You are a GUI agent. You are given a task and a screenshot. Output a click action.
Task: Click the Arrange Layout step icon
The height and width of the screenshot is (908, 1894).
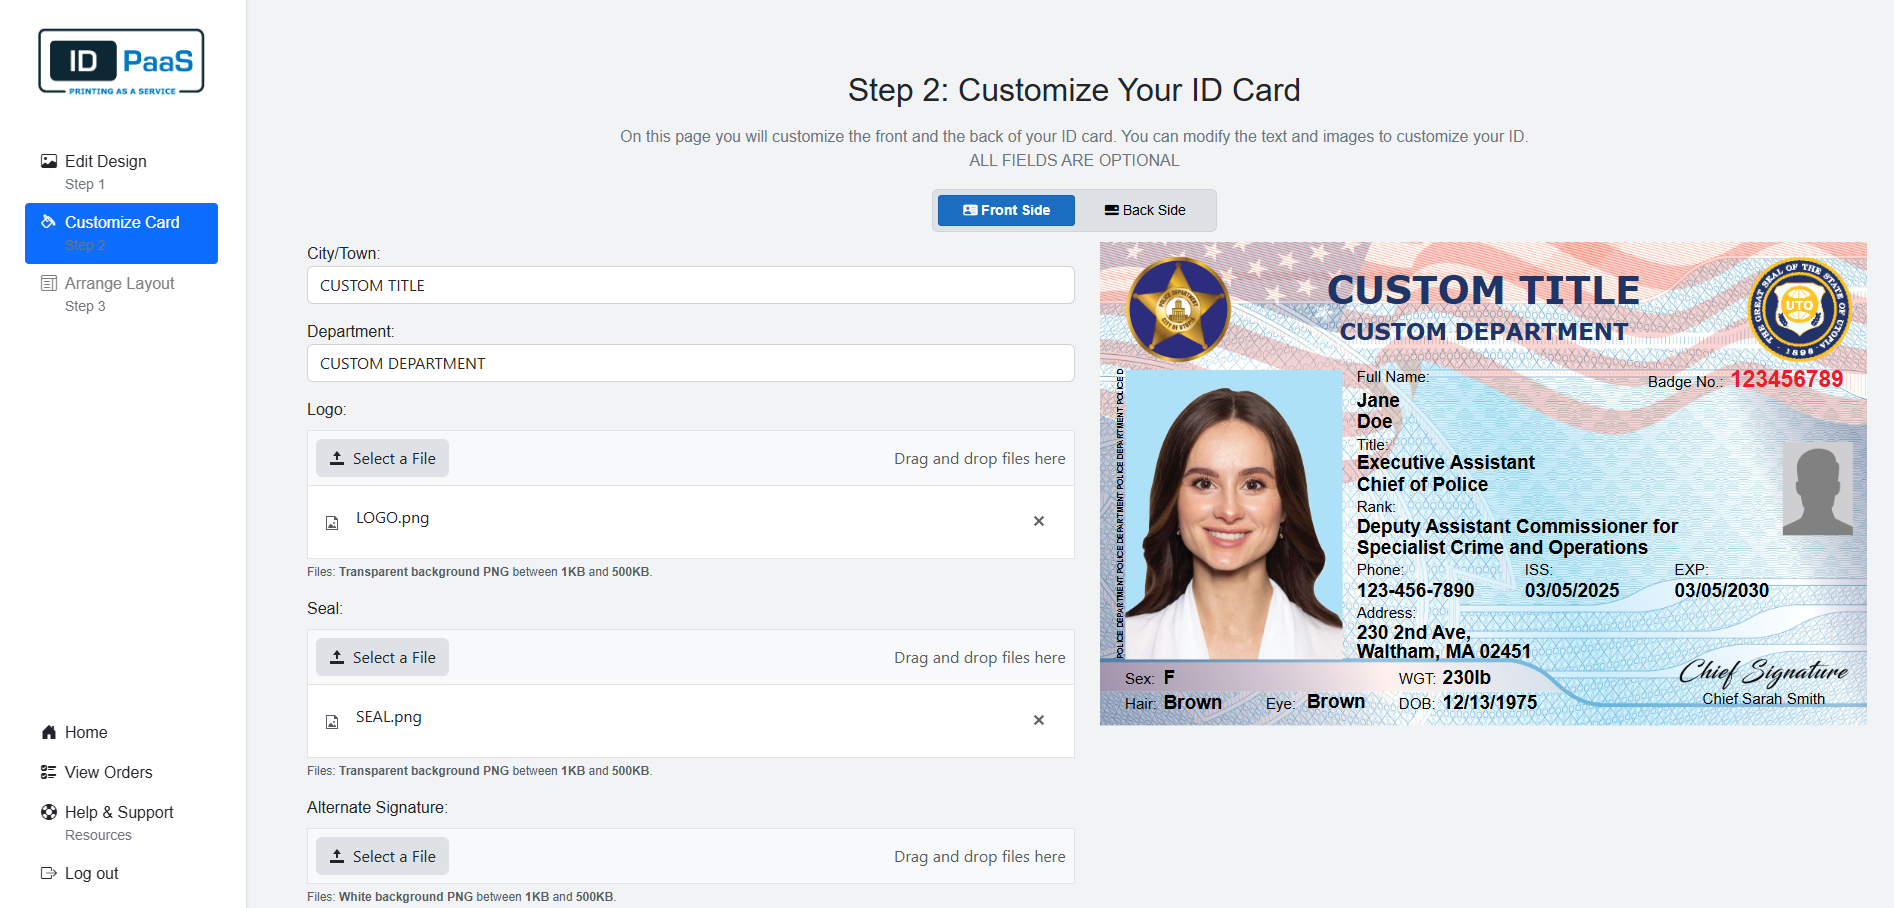pyautogui.click(x=48, y=283)
